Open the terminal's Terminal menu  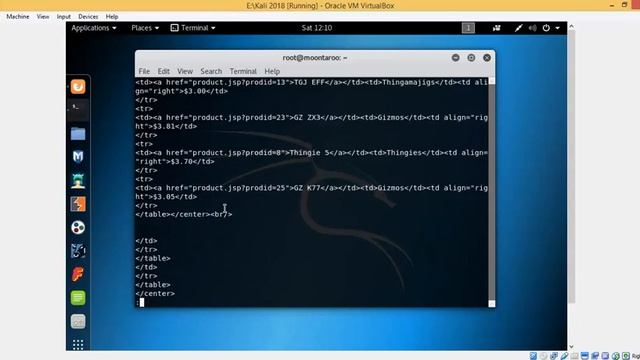(x=243, y=71)
